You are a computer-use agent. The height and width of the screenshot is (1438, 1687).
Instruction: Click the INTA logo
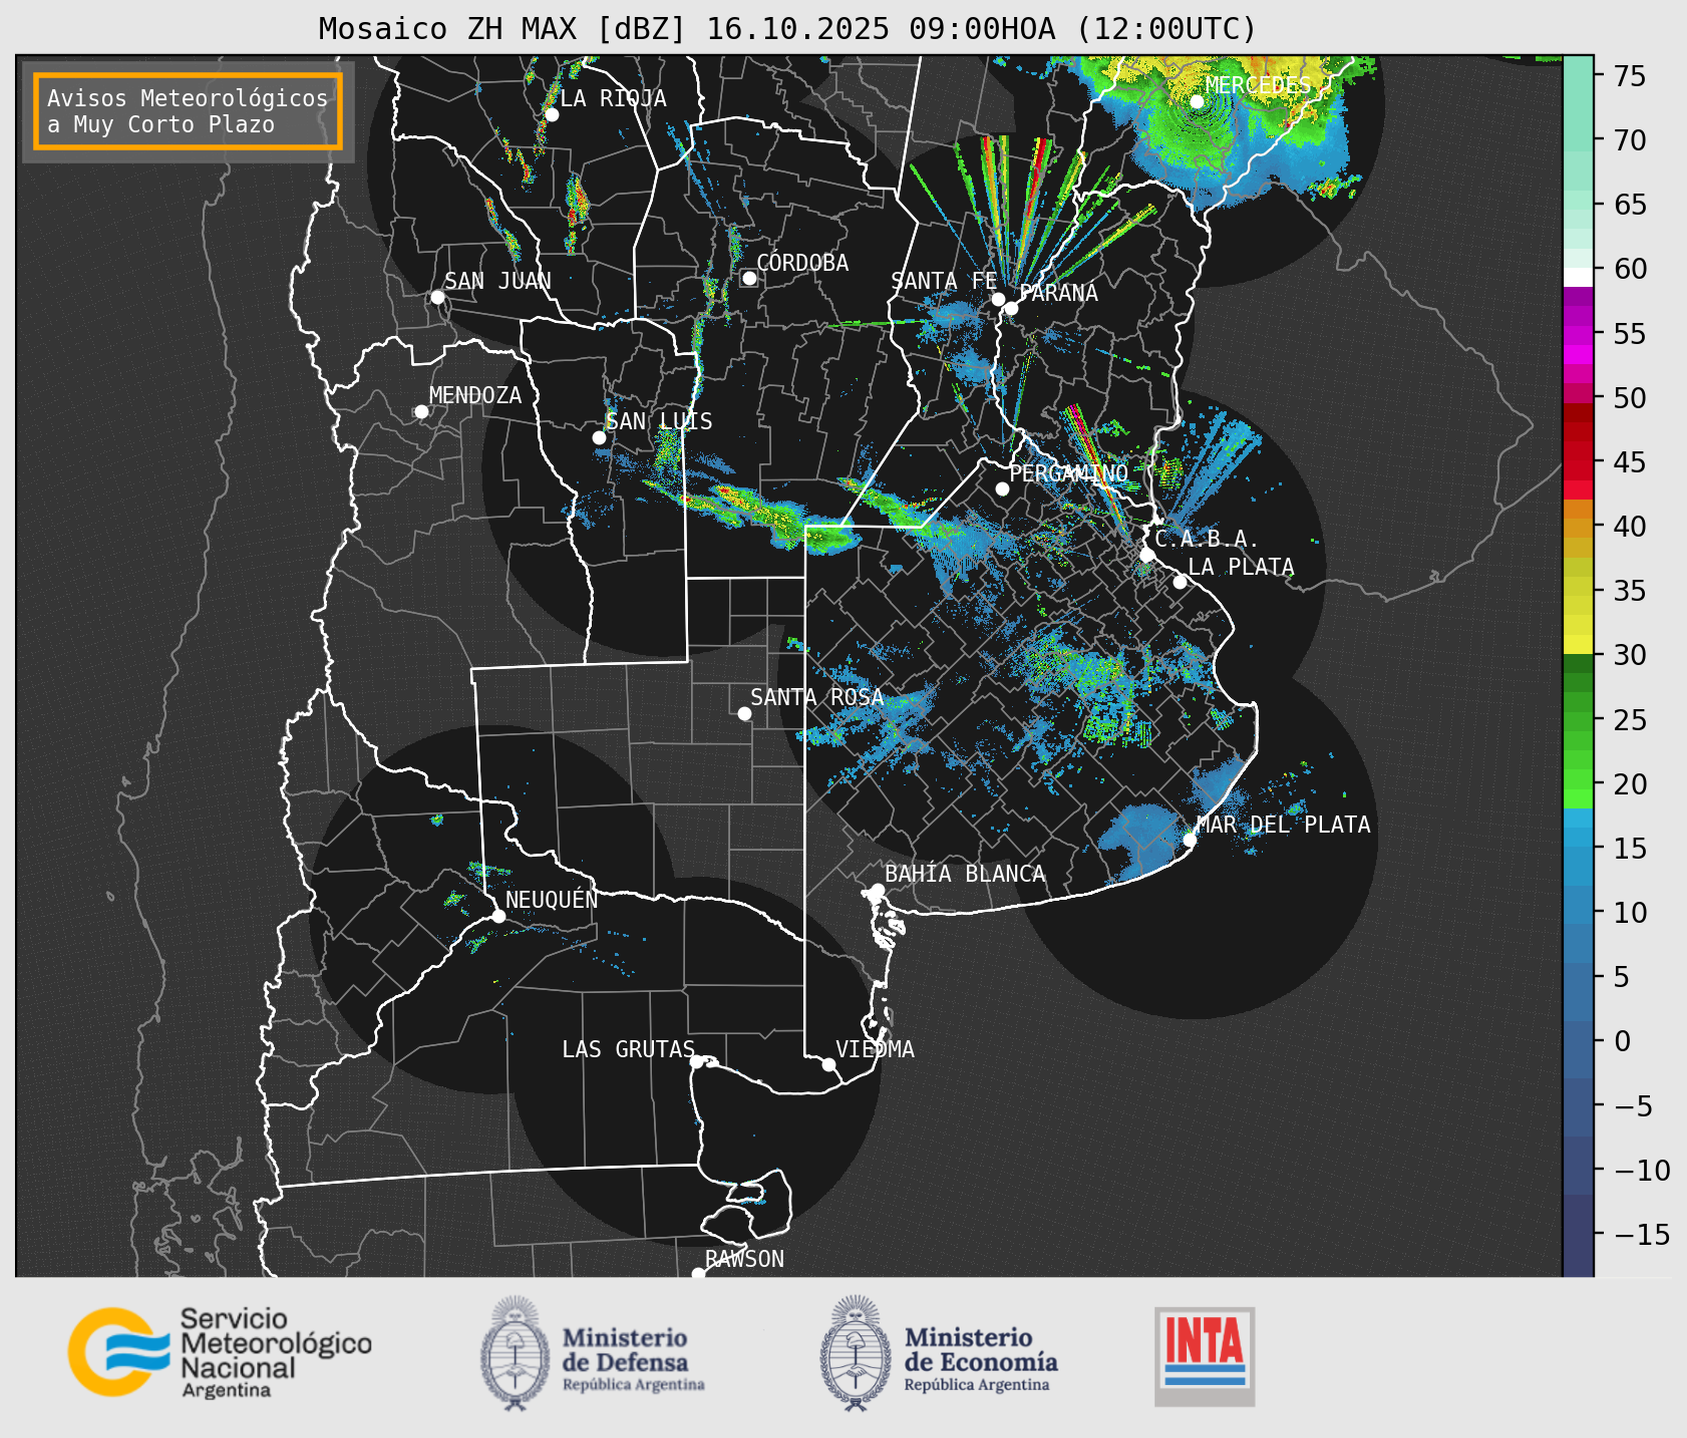[x=1204, y=1356]
